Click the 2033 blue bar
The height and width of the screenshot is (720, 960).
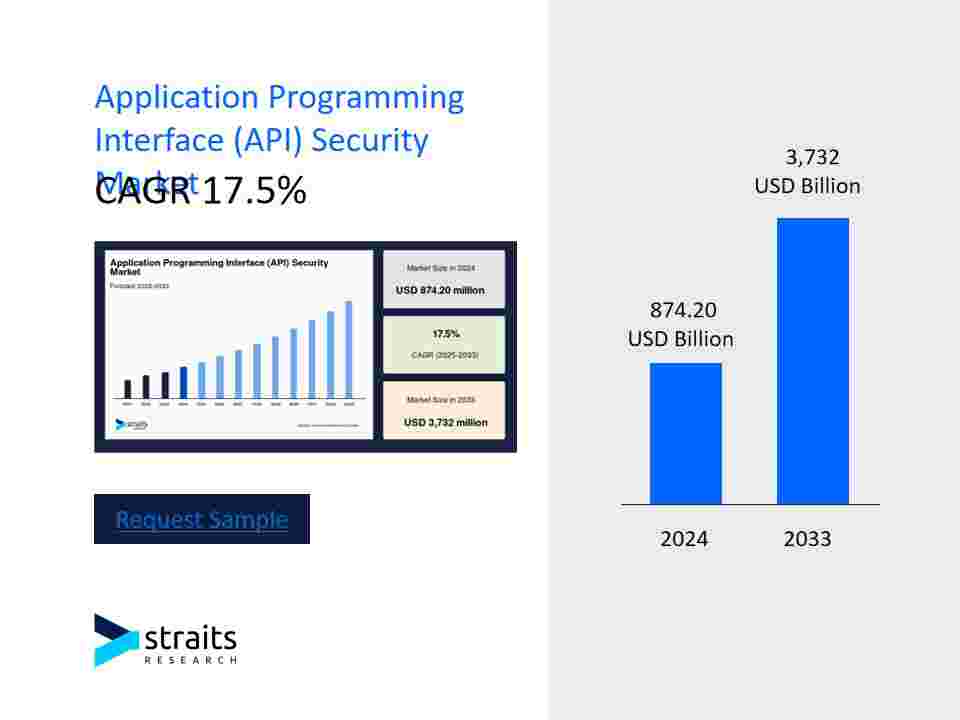point(813,361)
